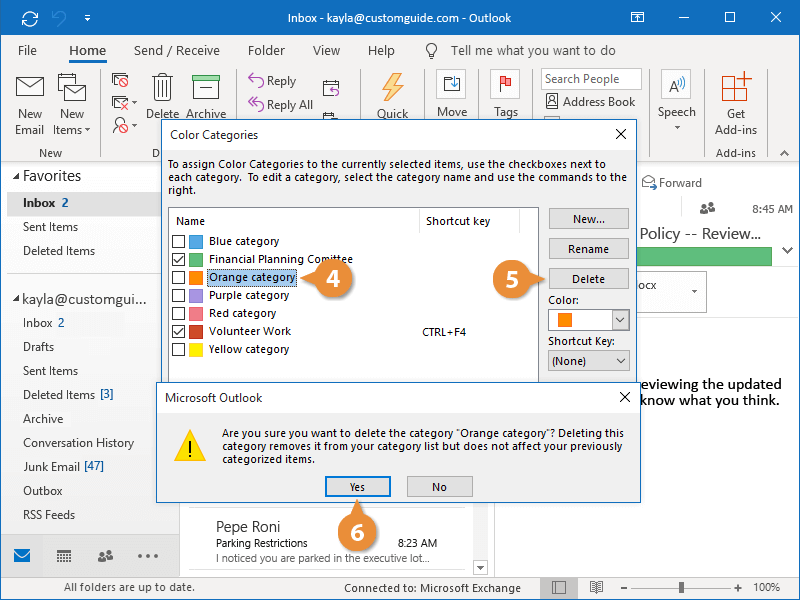Click the Search People field
Image resolution: width=800 pixels, height=600 pixels.
[x=591, y=79]
